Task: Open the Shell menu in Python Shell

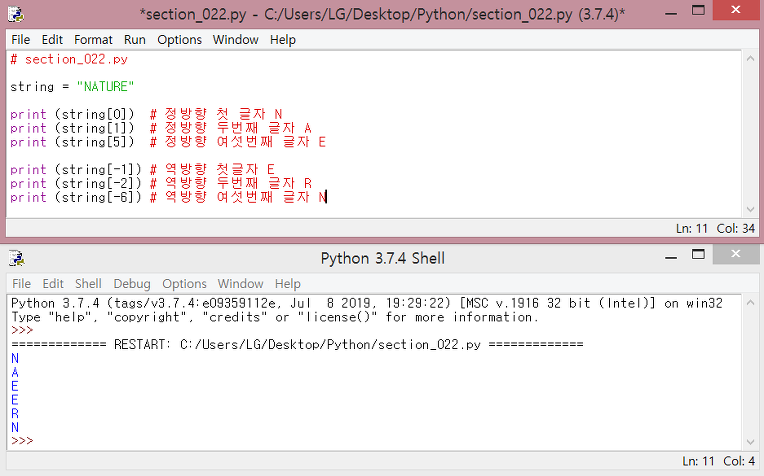Action: pyautogui.click(x=88, y=284)
